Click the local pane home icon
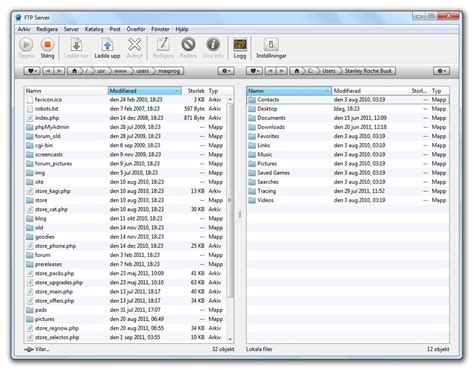The height and width of the screenshot is (373, 474). tap(297, 71)
